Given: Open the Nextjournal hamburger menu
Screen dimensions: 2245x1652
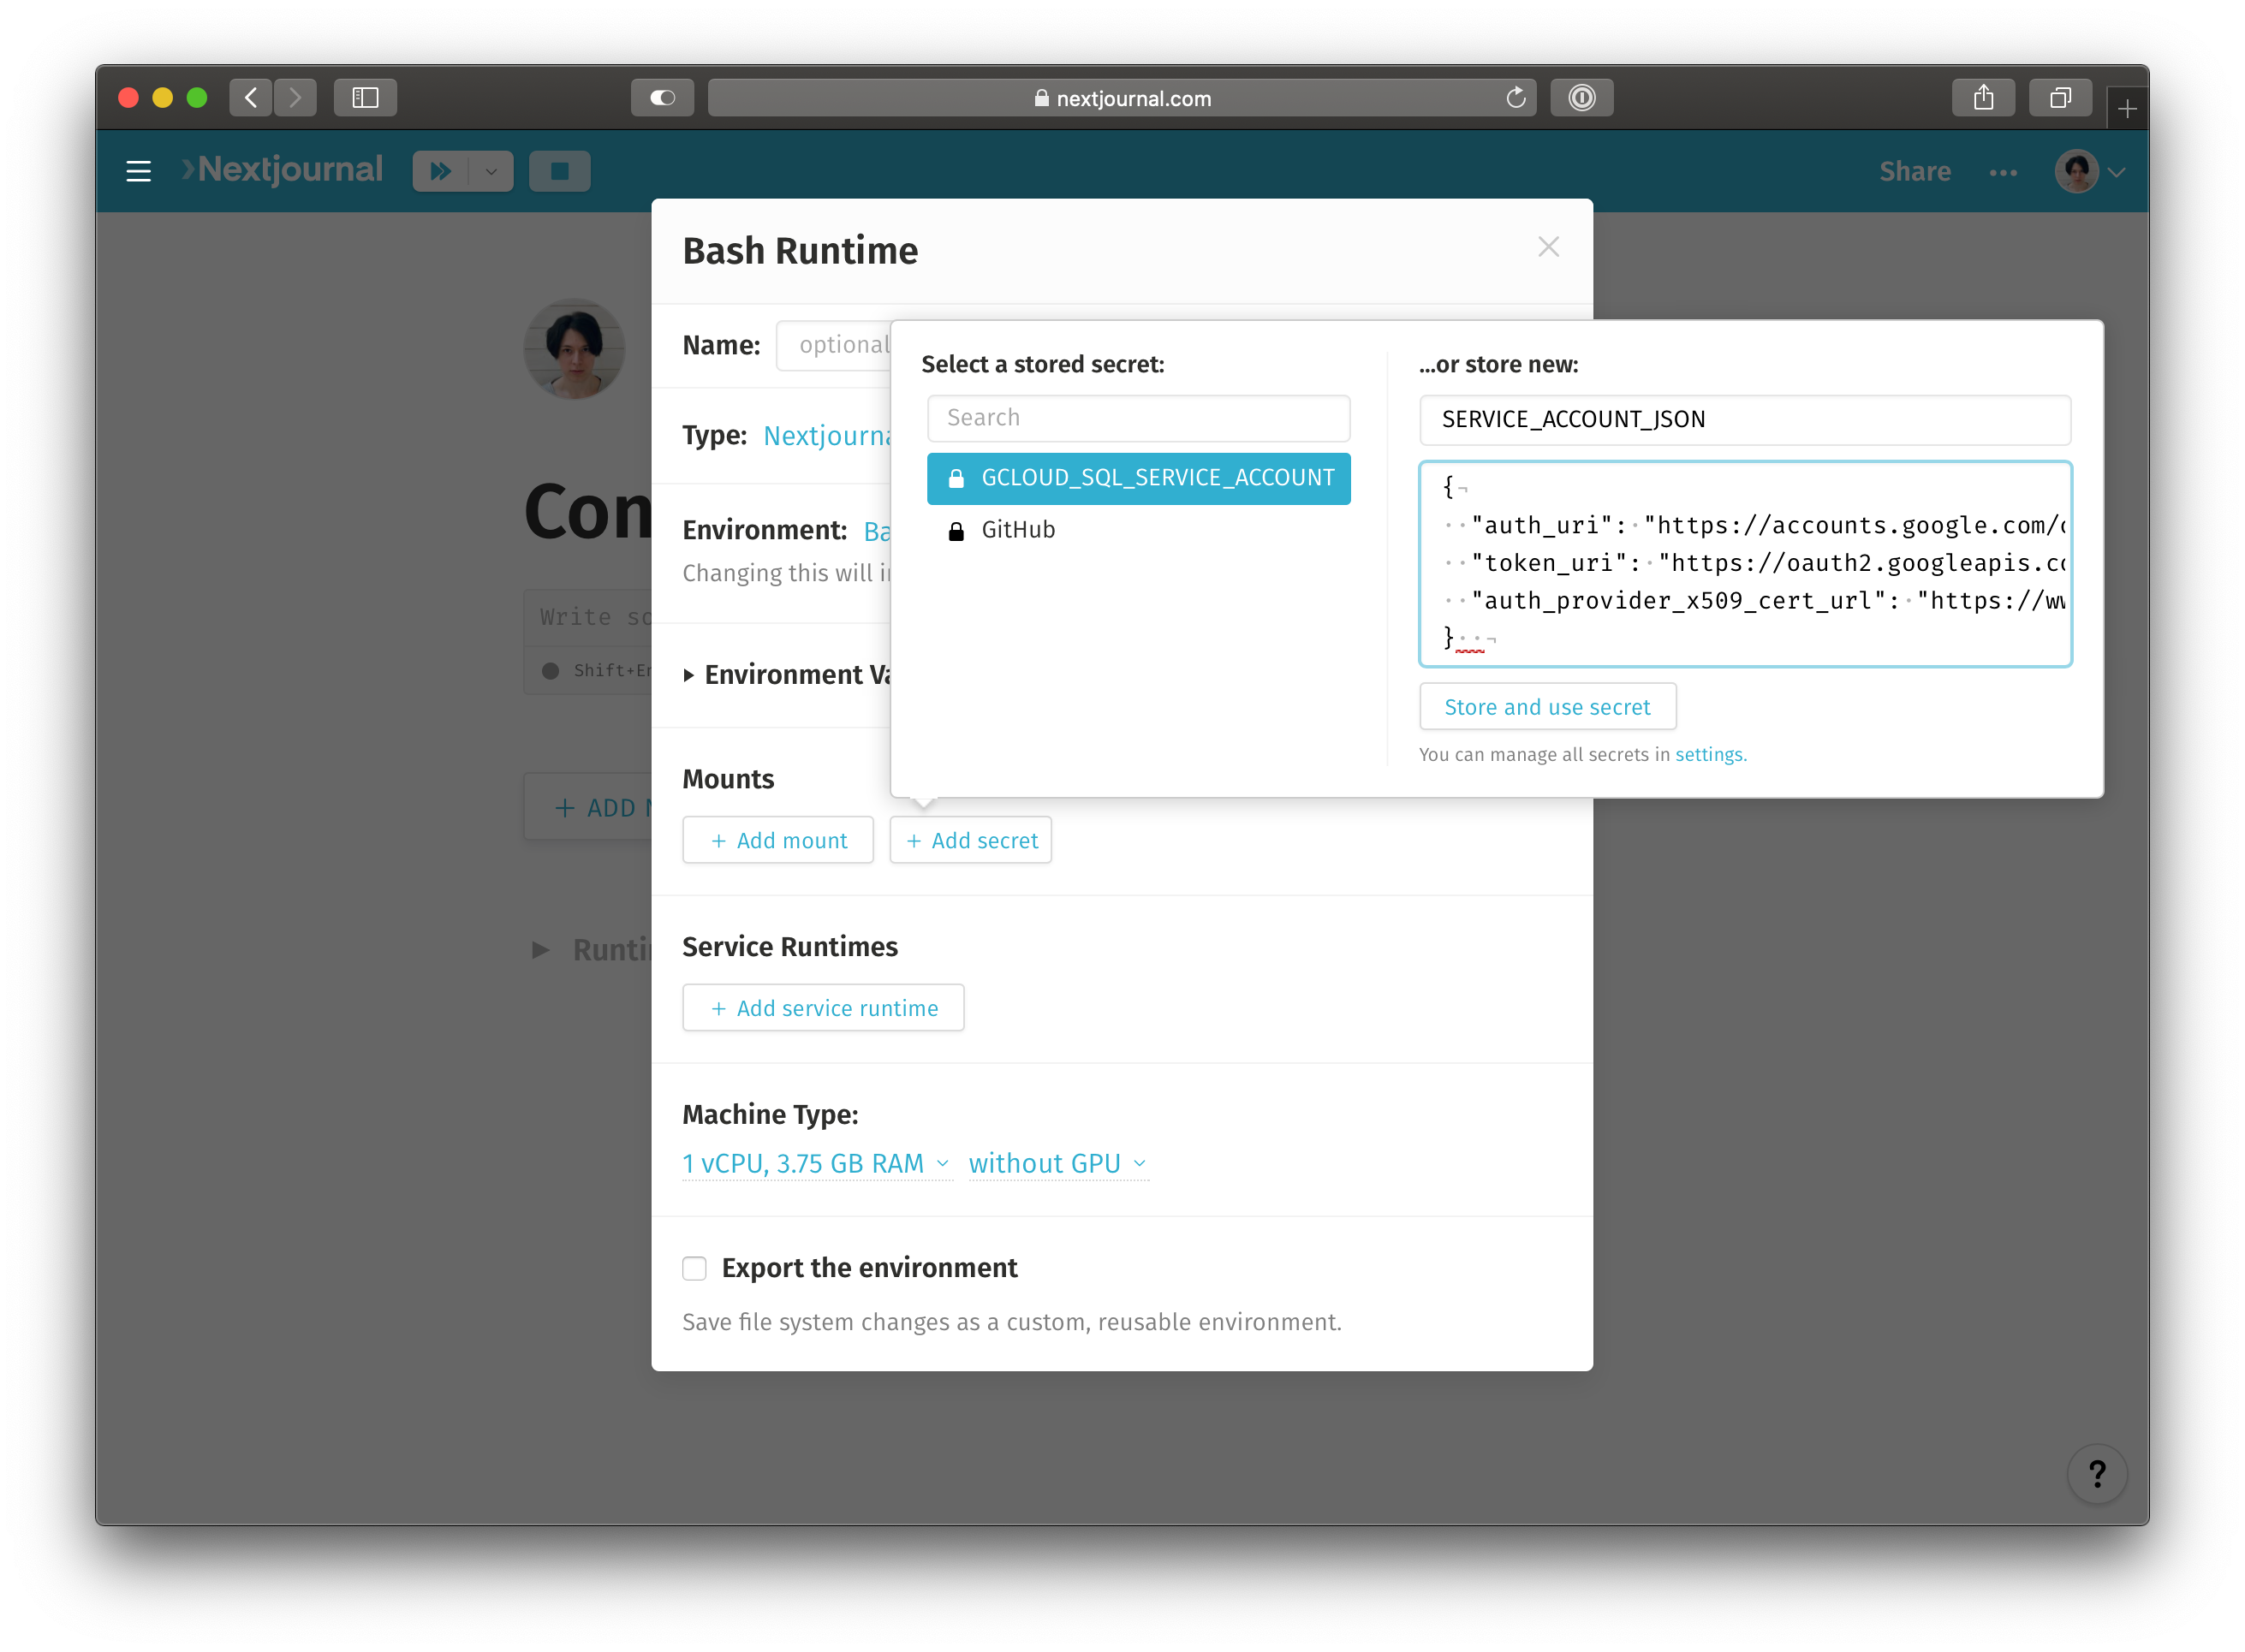Looking at the screenshot, I should point(139,171).
